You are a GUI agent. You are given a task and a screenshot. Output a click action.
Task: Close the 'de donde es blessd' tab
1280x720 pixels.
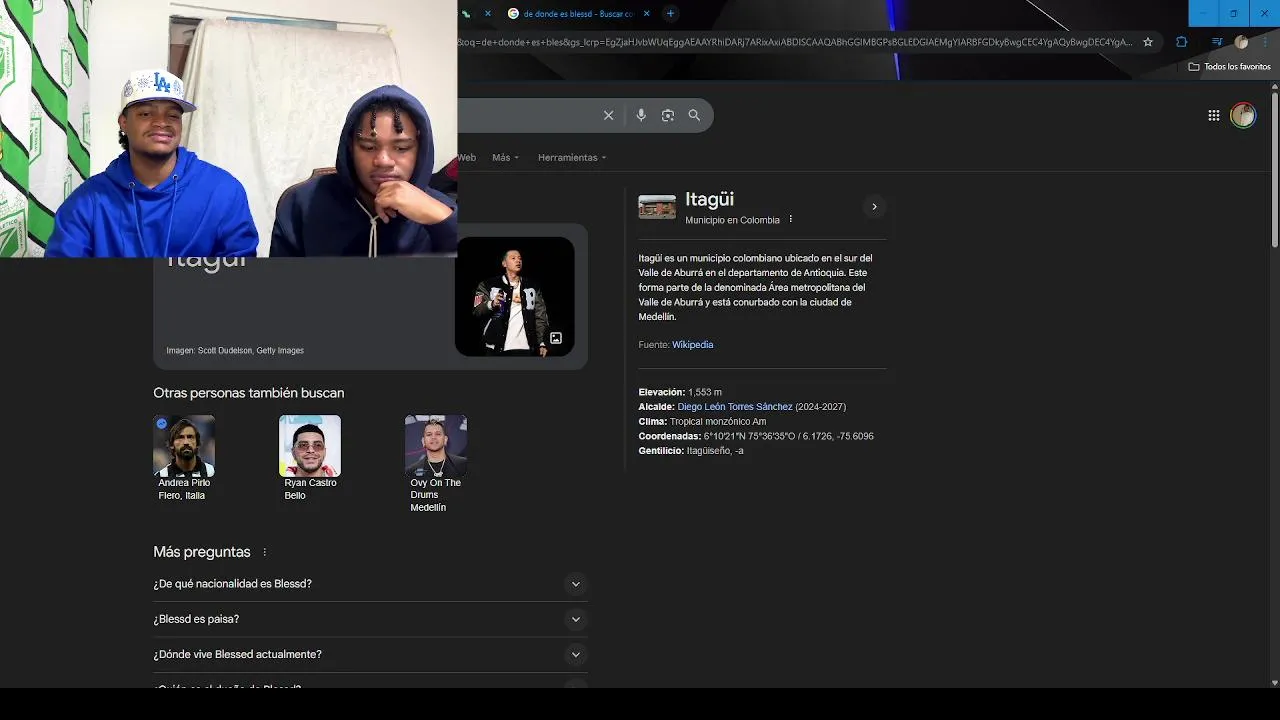click(646, 13)
